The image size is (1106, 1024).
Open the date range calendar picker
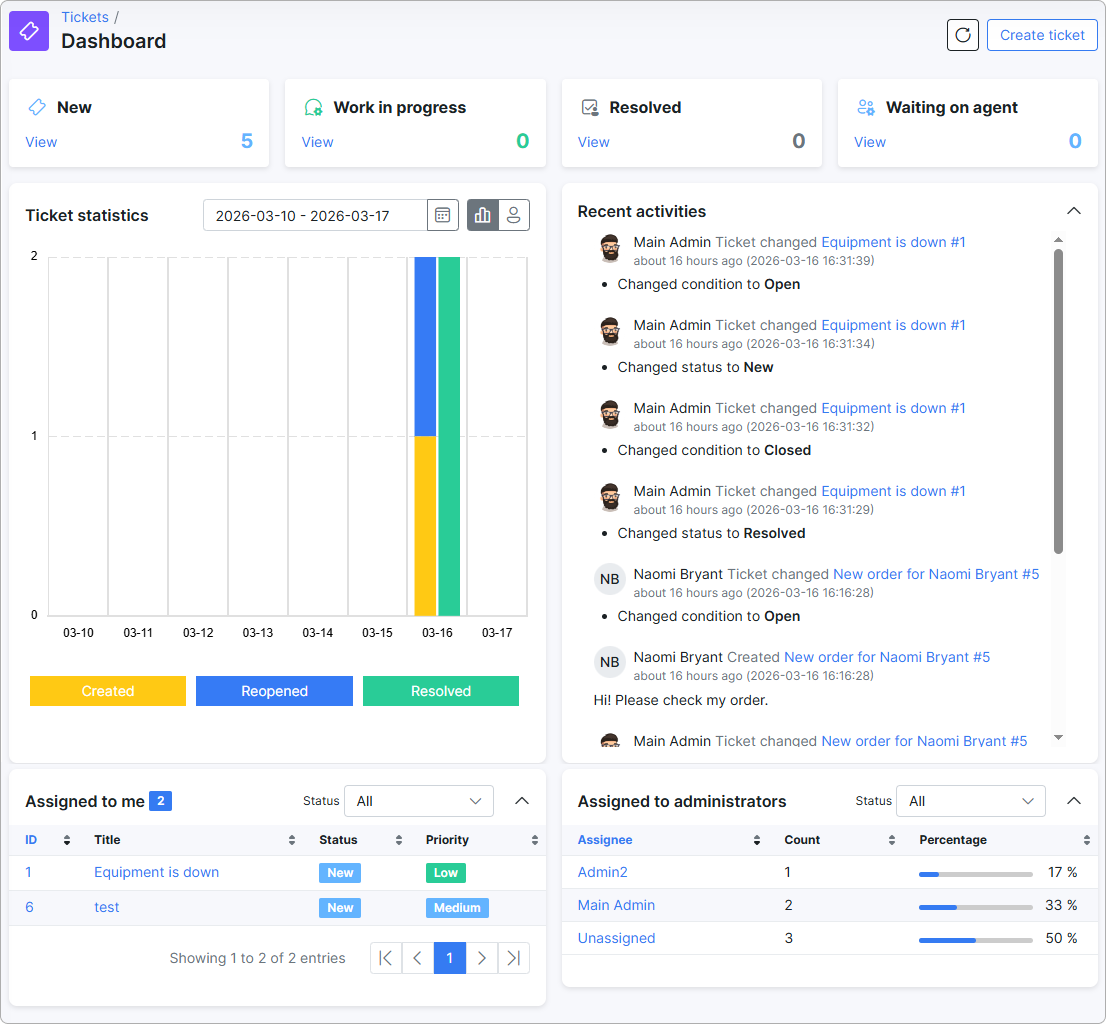pos(442,215)
